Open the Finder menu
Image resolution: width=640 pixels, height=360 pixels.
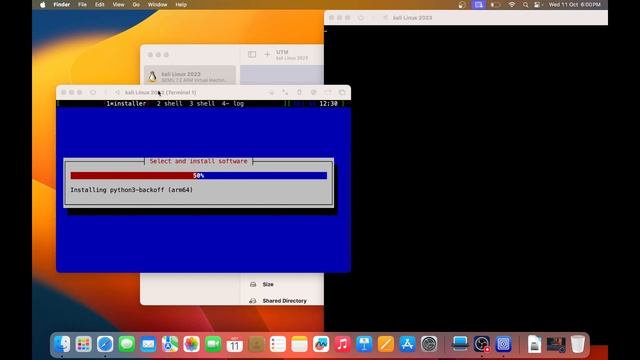62,5
